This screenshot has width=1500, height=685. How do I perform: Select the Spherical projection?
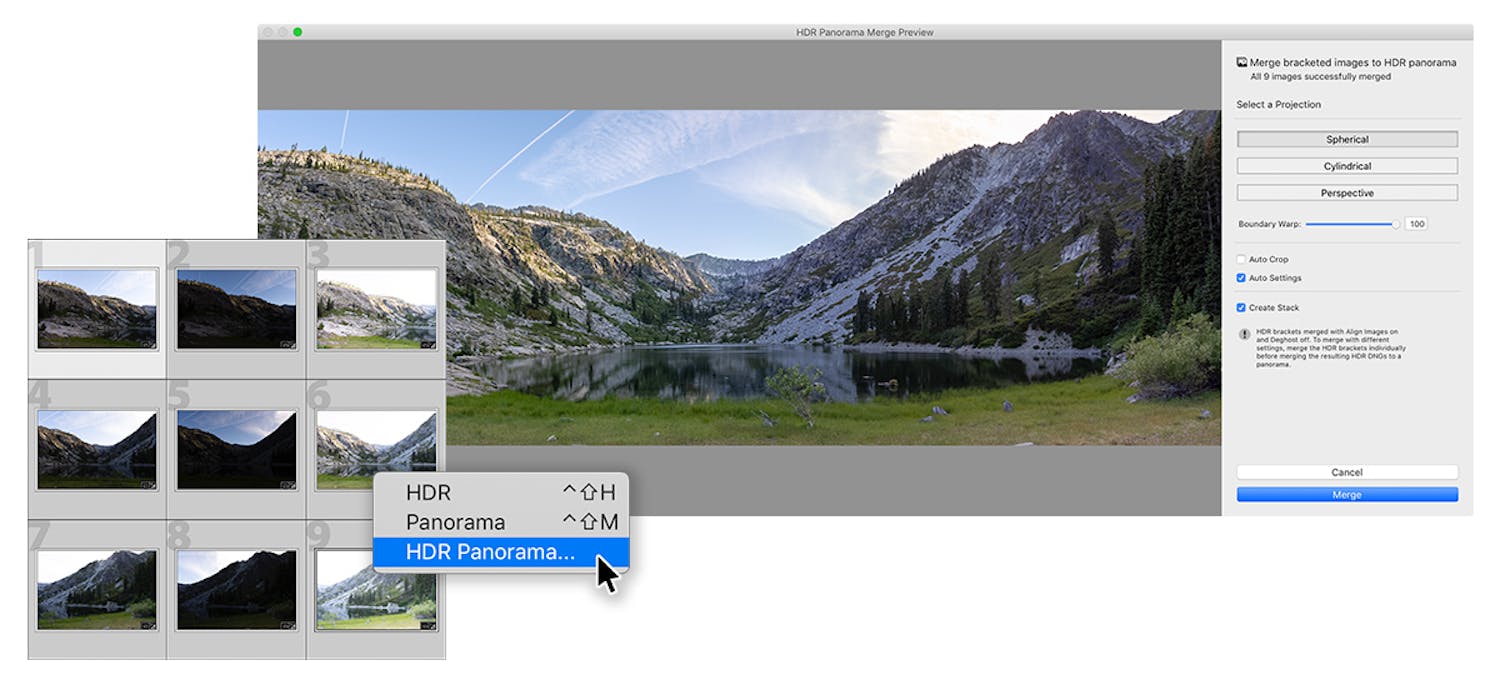pyautogui.click(x=1348, y=139)
